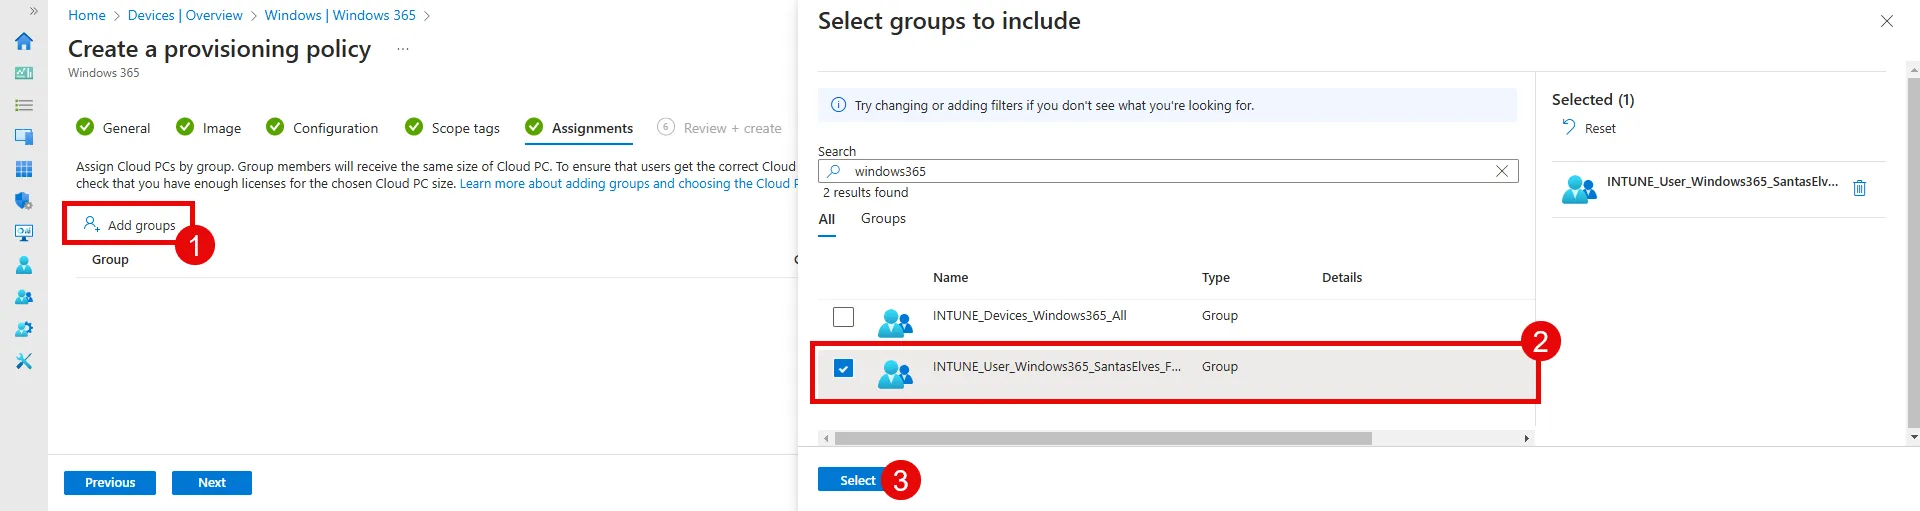1920x511 pixels.
Task: Click INTUNE_User_Windows365_SantasElves_F... name
Action: click(1056, 367)
